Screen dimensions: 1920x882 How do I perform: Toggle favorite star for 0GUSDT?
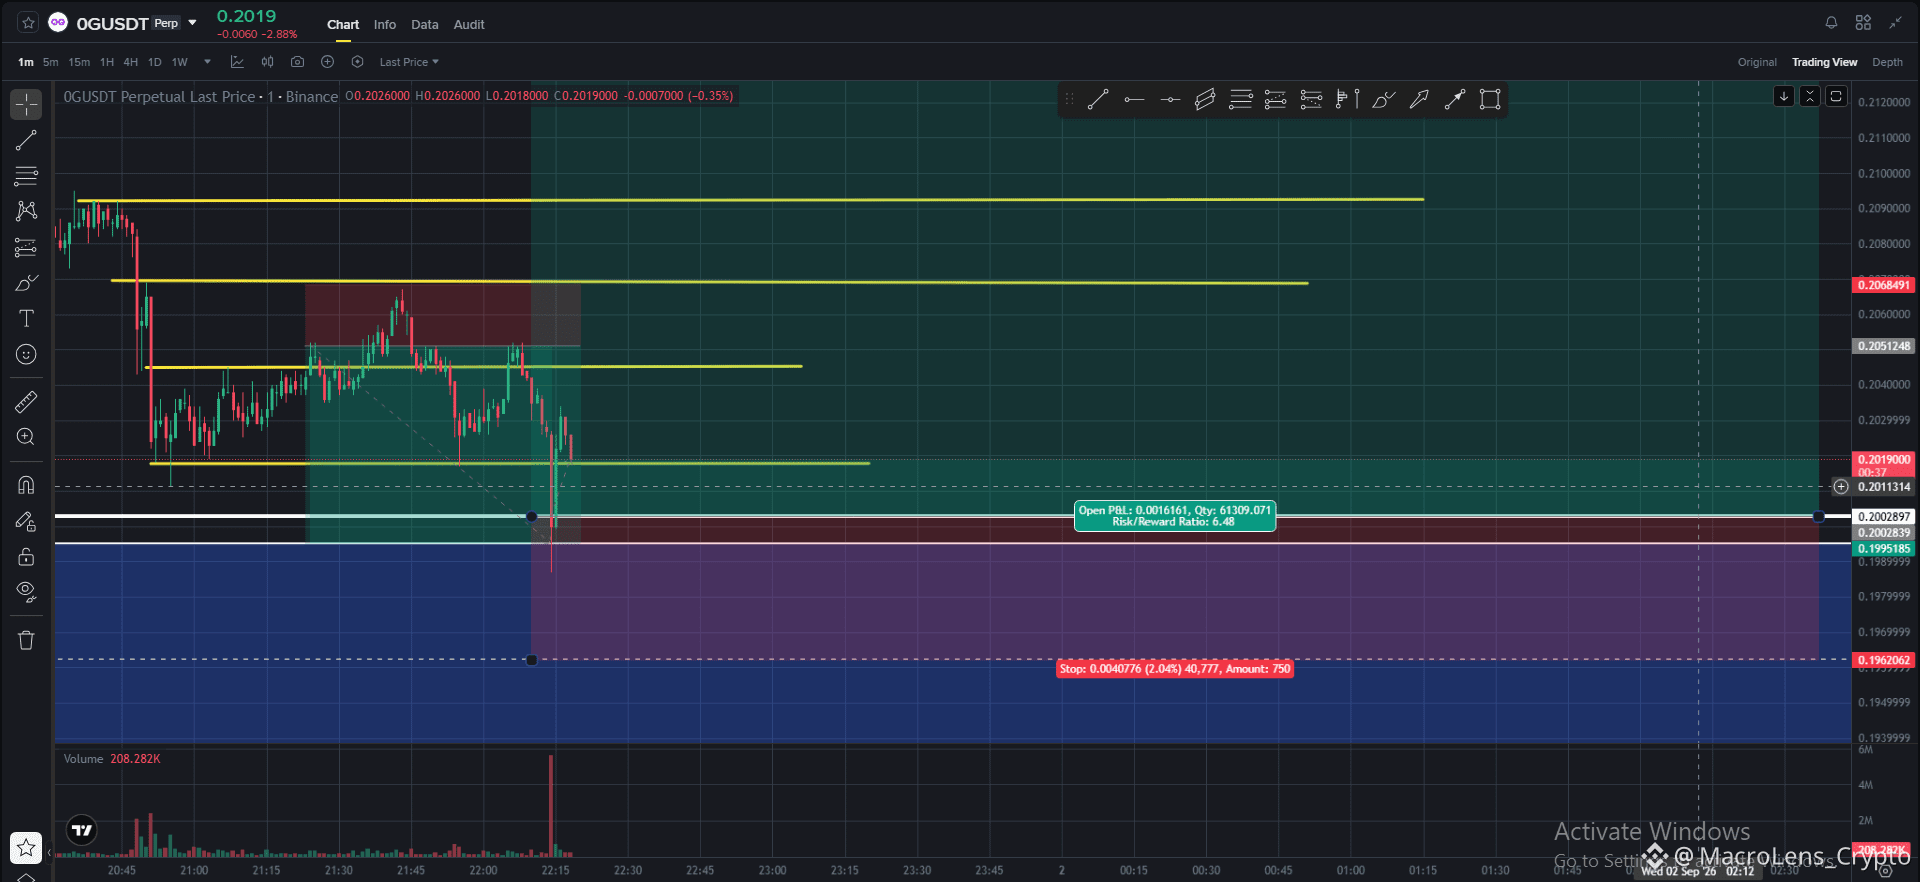28,22
